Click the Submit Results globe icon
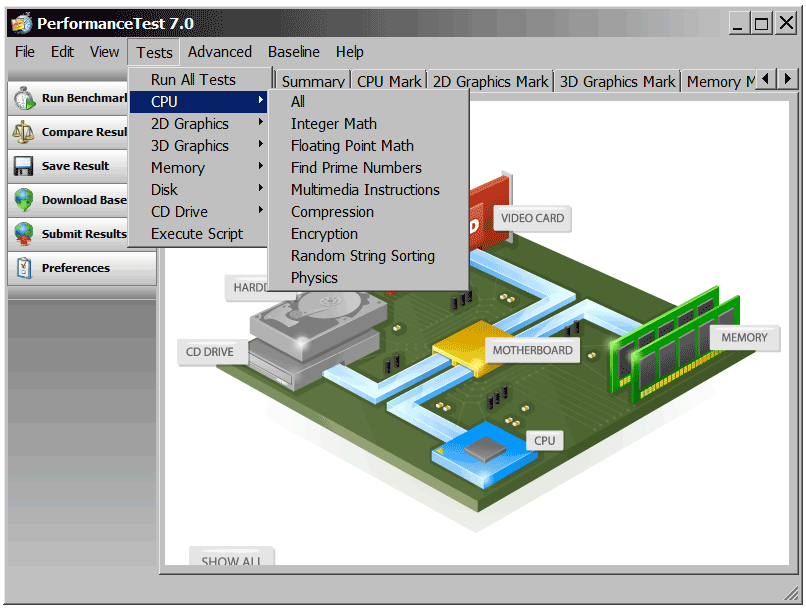Image resolution: width=806 pixels, height=610 pixels. [x=24, y=234]
